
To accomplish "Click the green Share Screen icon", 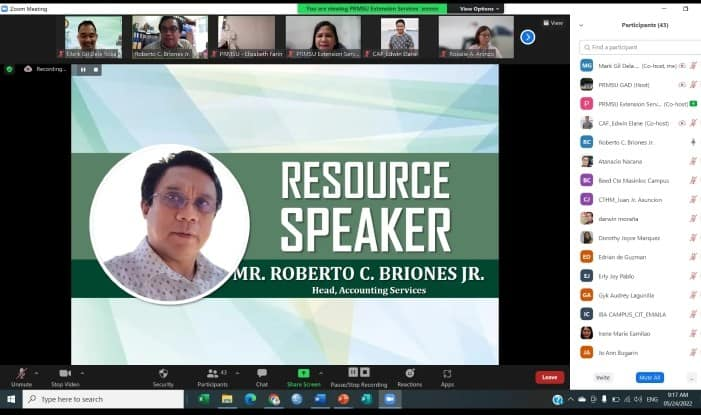I will pyautogui.click(x=304, y=373).
